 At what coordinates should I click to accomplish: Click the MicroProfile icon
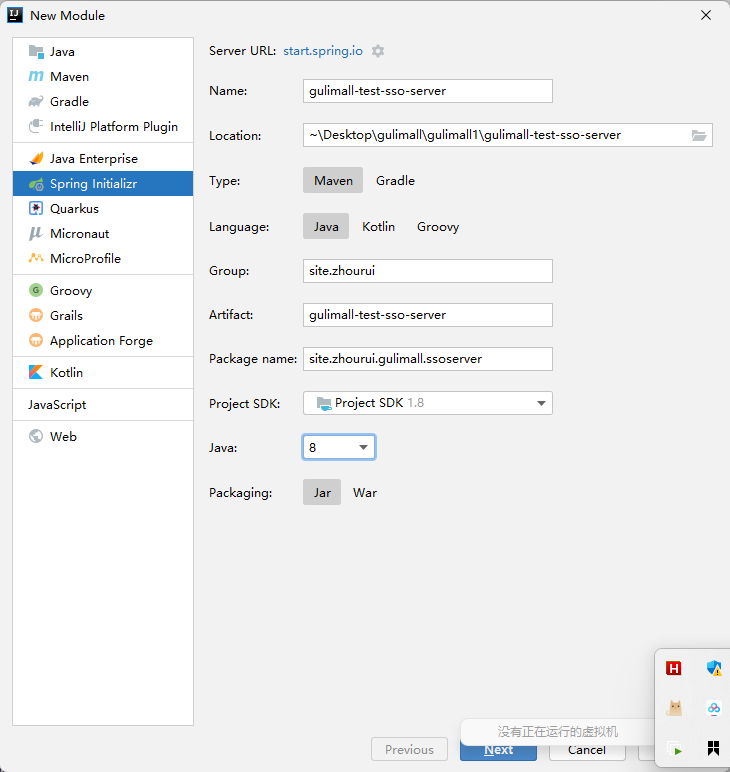coord(36,258)
